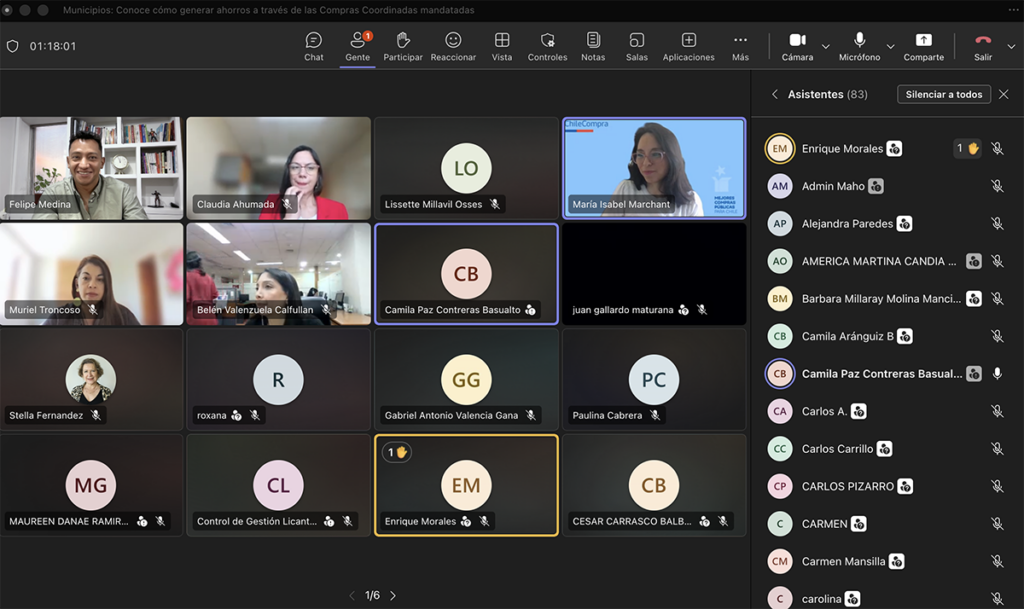Open the Reaccionar emoji menu
This screenshot has width=1024, height=609.
453,46
